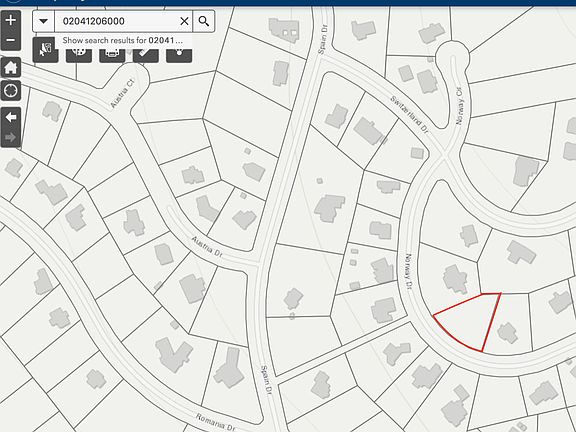The height and width of the screenshot is (432, 576).
Task: Click the 'Romania Dr' street label
Action: click(215, 422)
